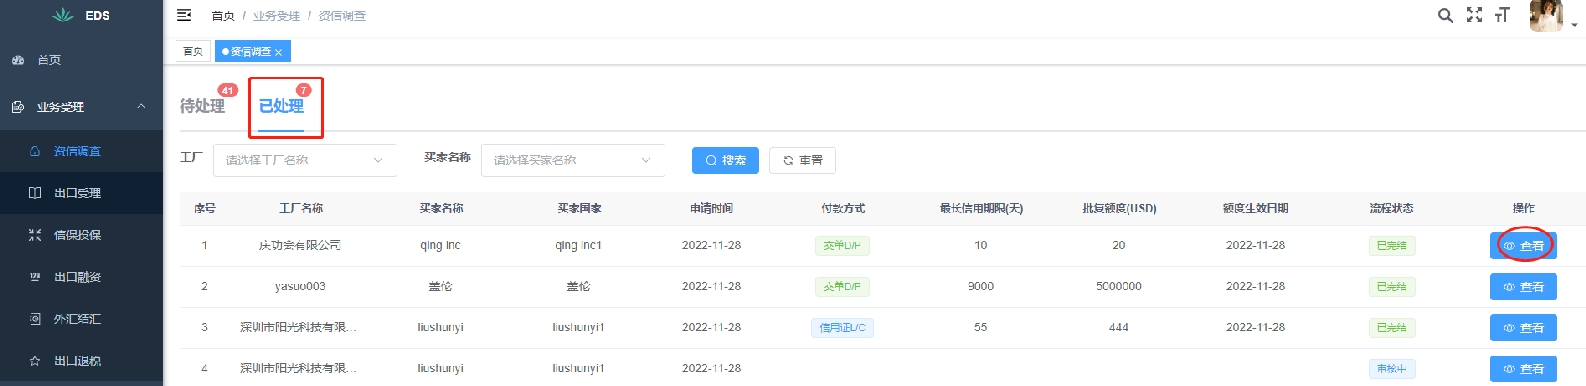
Task: Click 查看 for row 3 with 444 quota
Action: tap(1523, 328)
